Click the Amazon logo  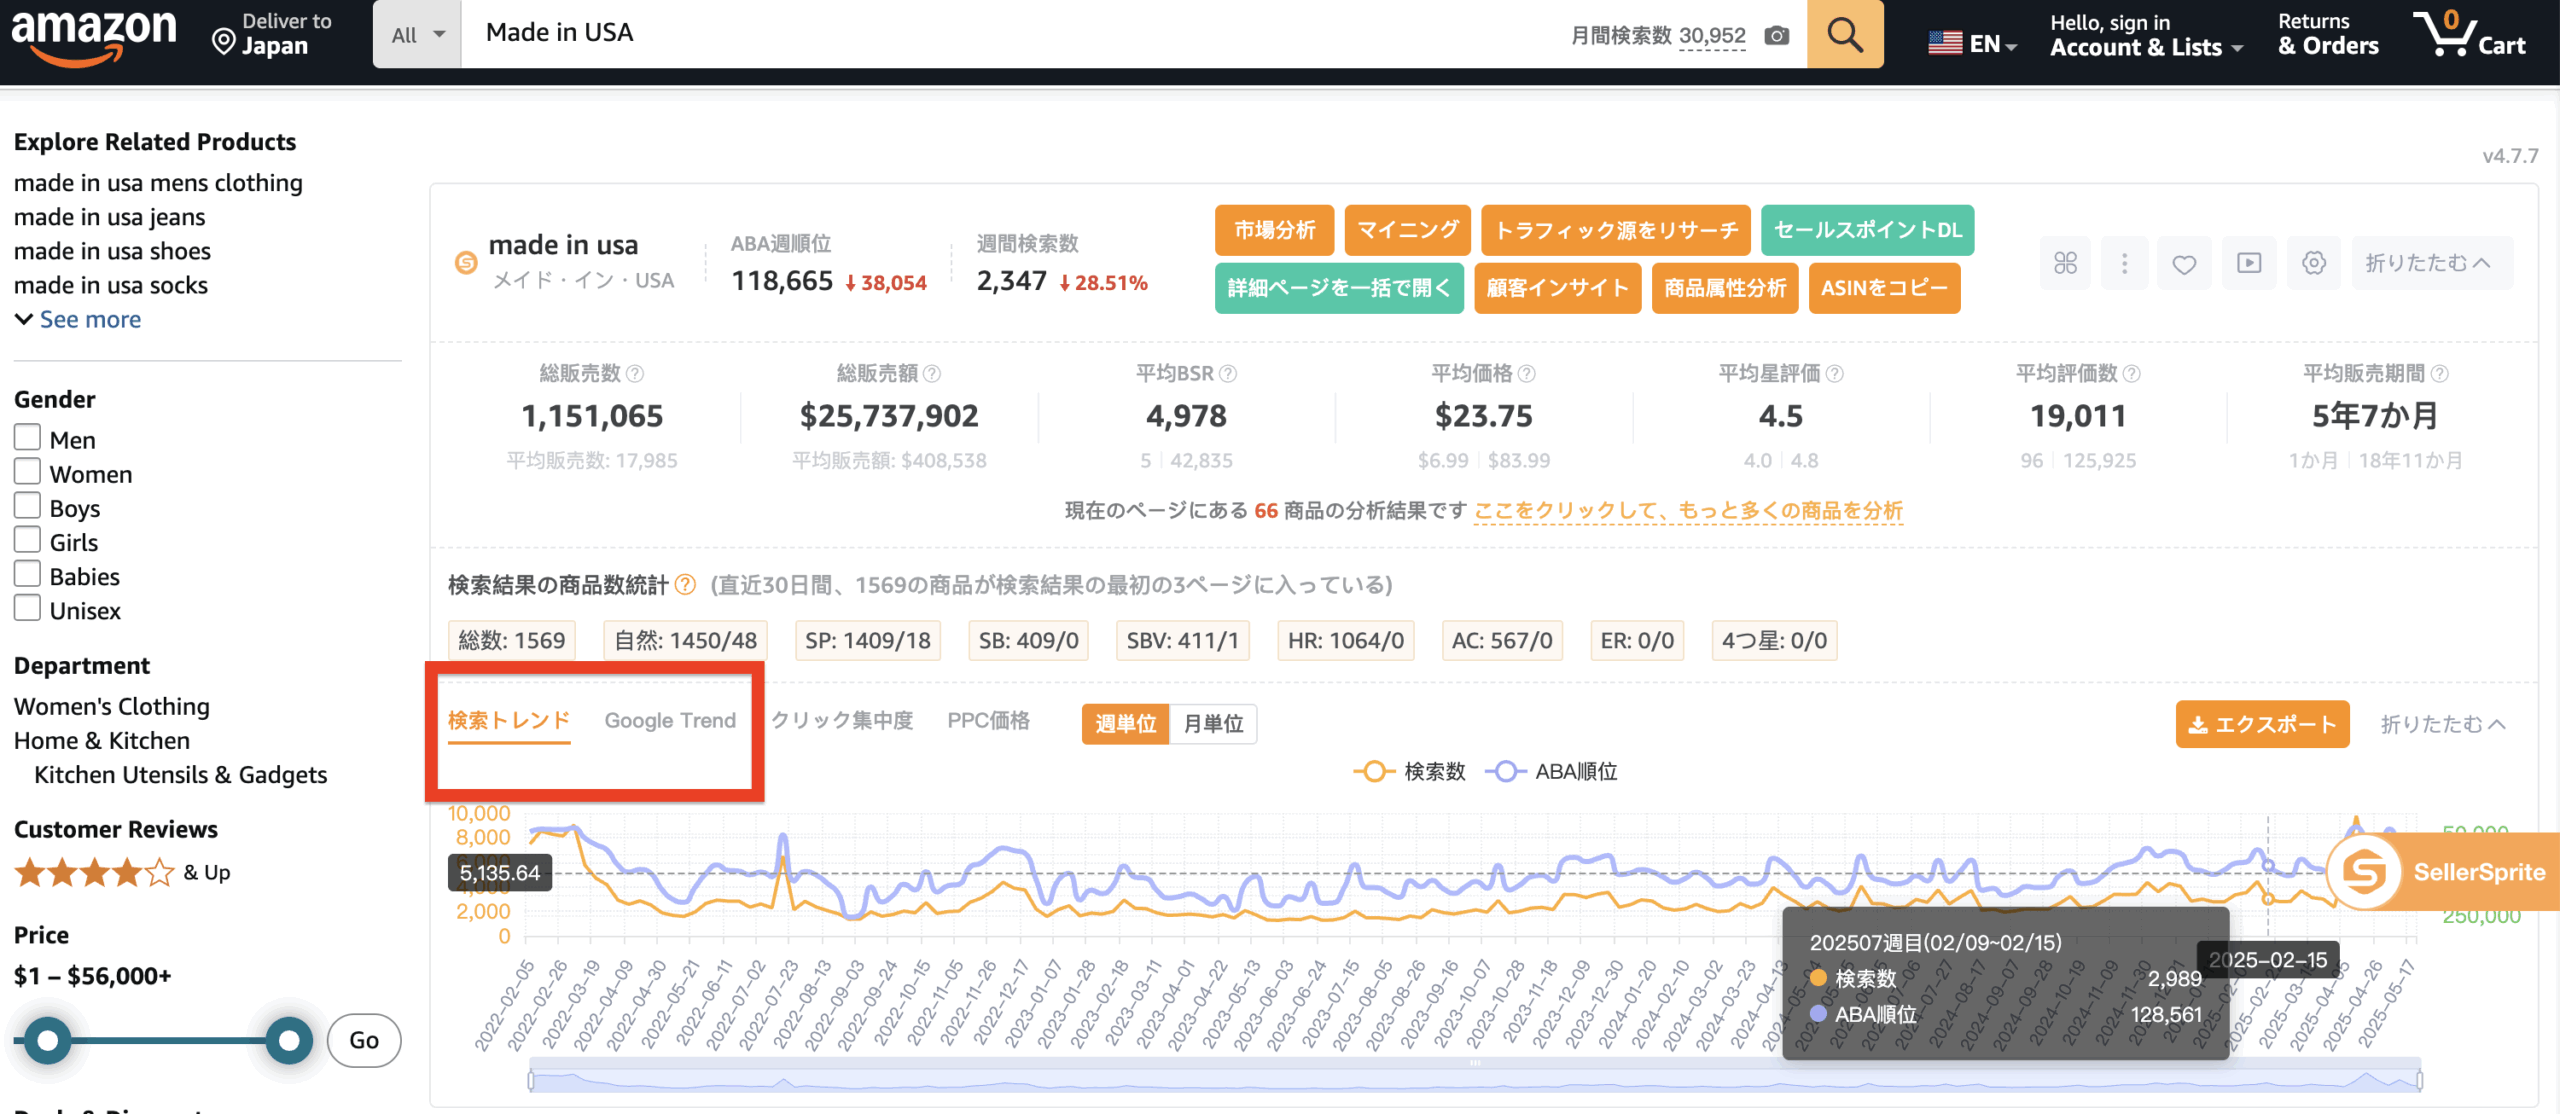[x=93, y=37]
